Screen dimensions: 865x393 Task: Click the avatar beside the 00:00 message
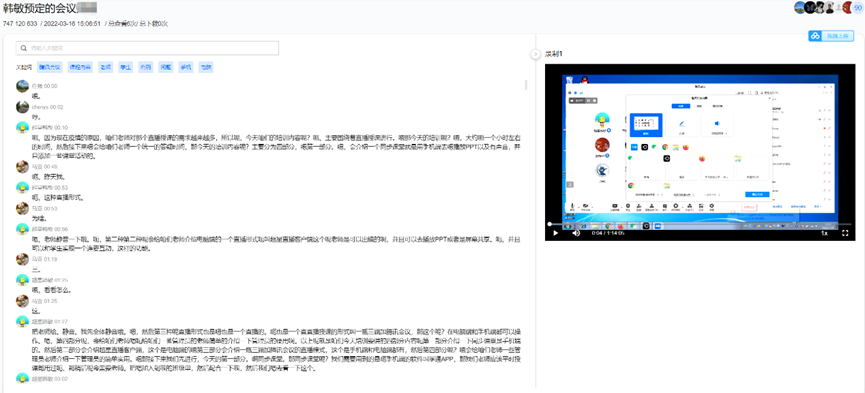coord(23,86)
